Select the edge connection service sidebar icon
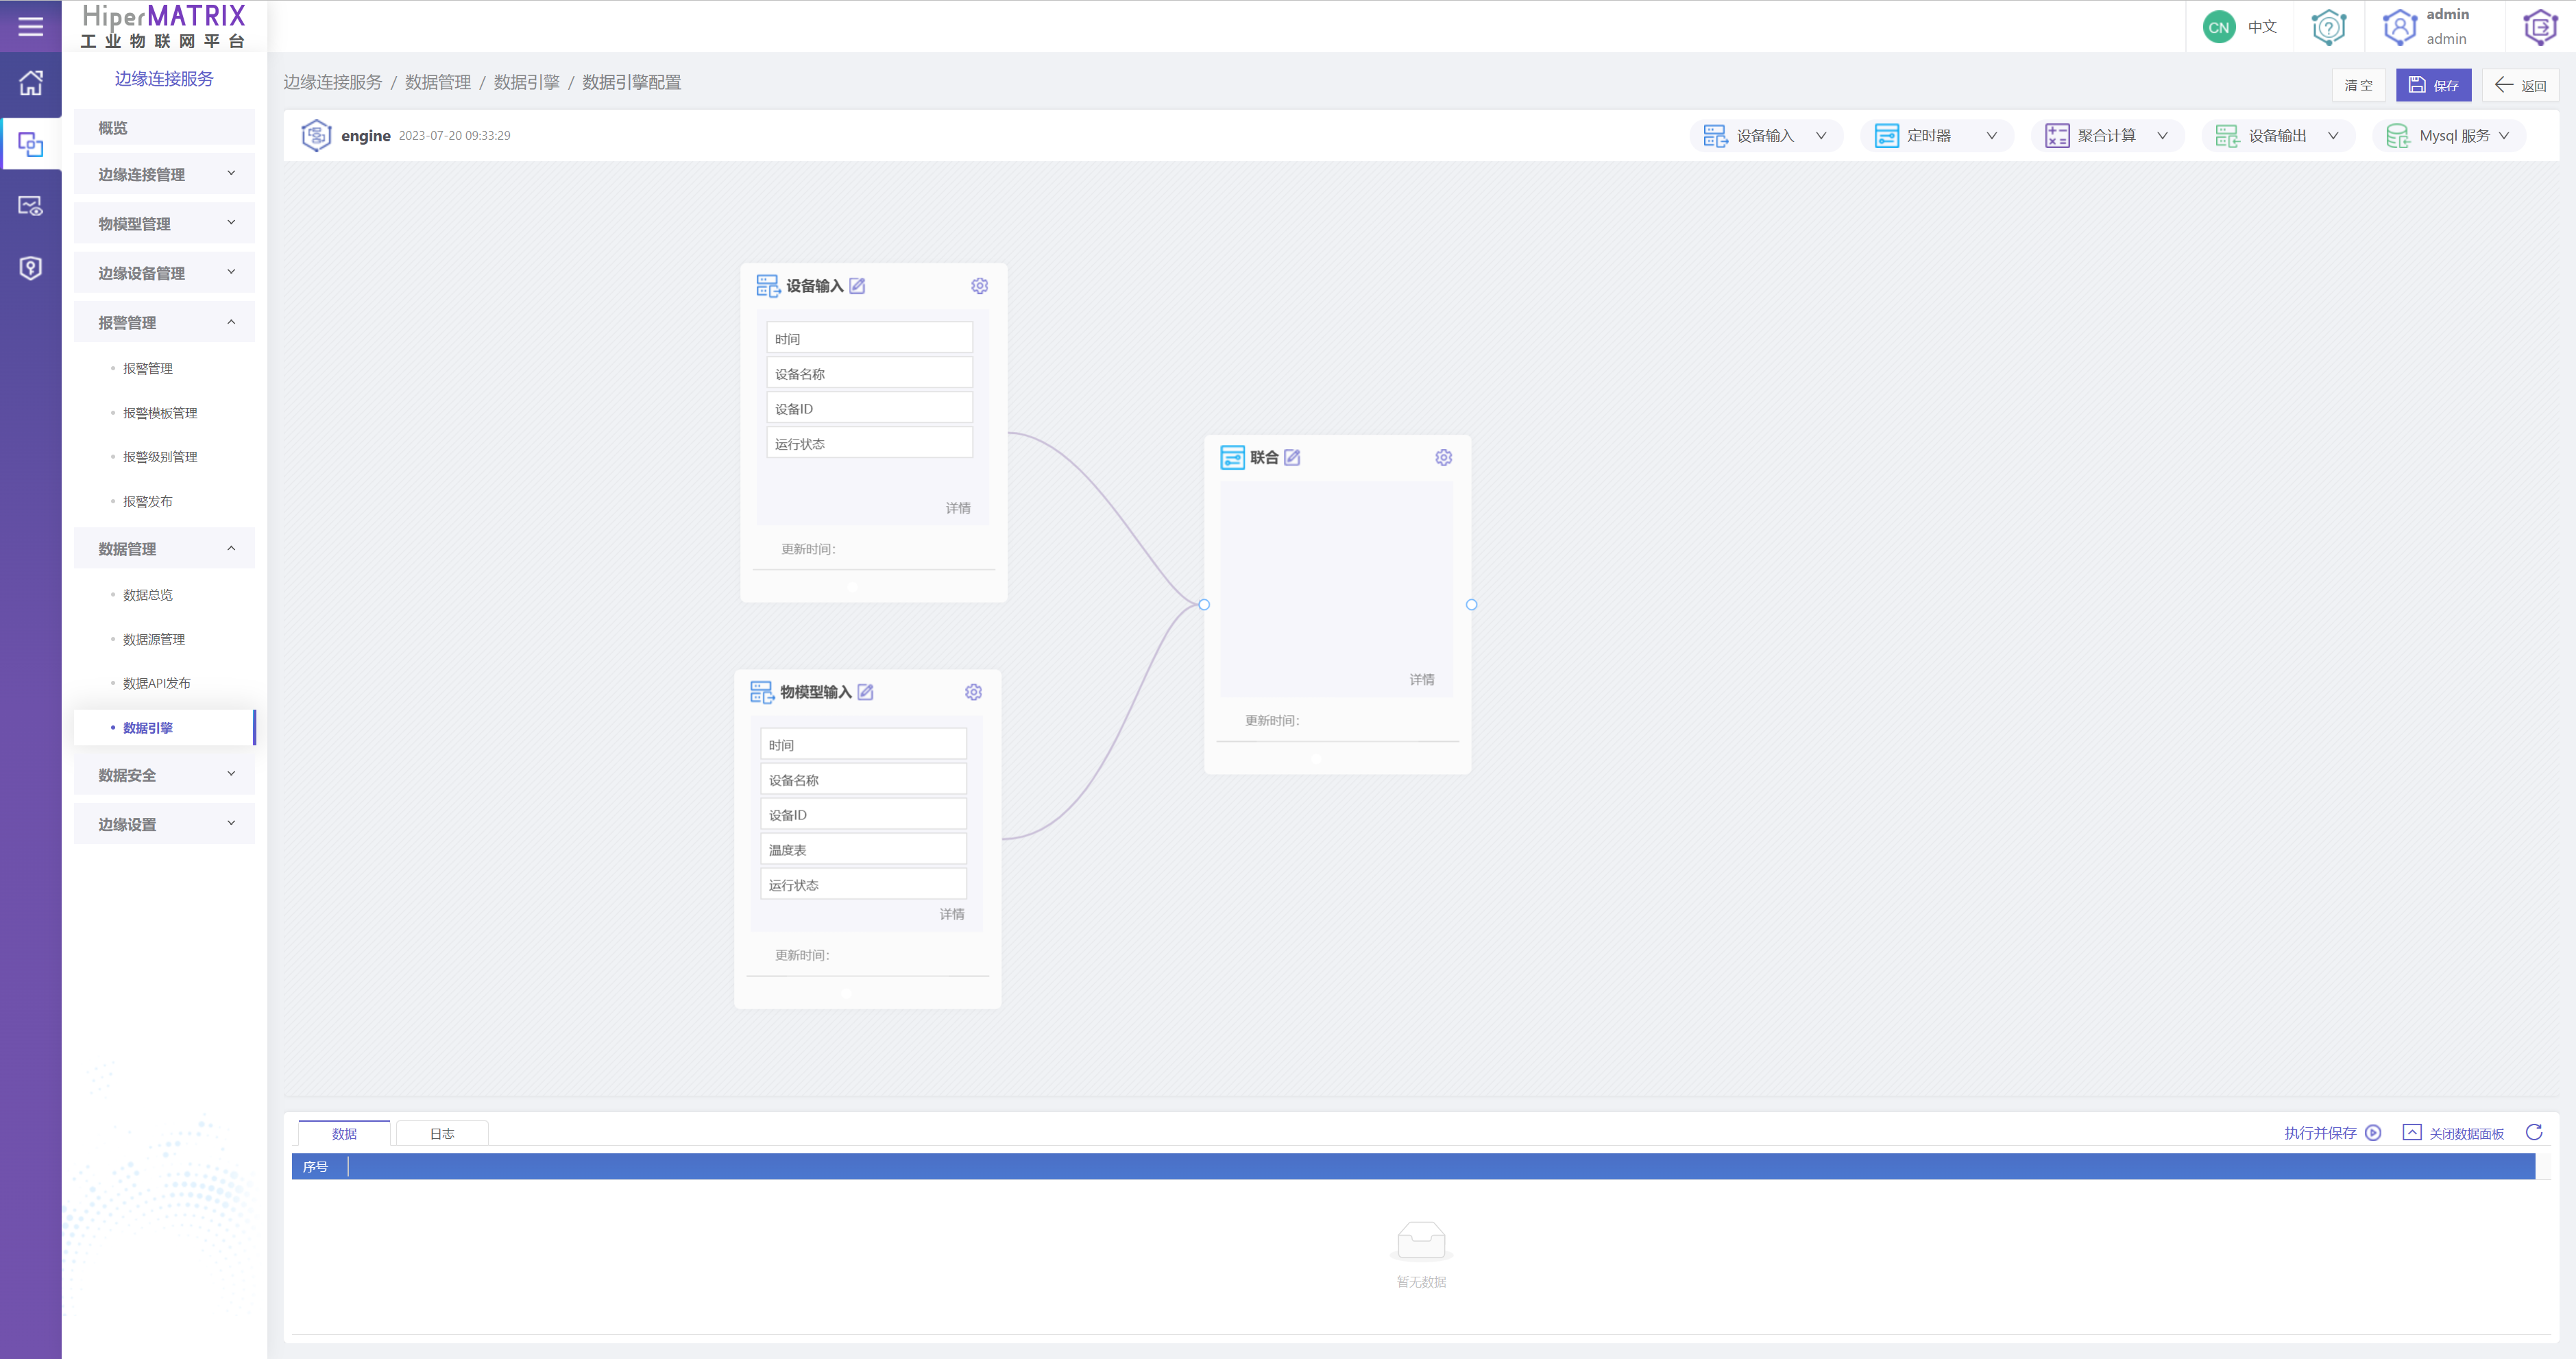 click(x=31, y=145)
